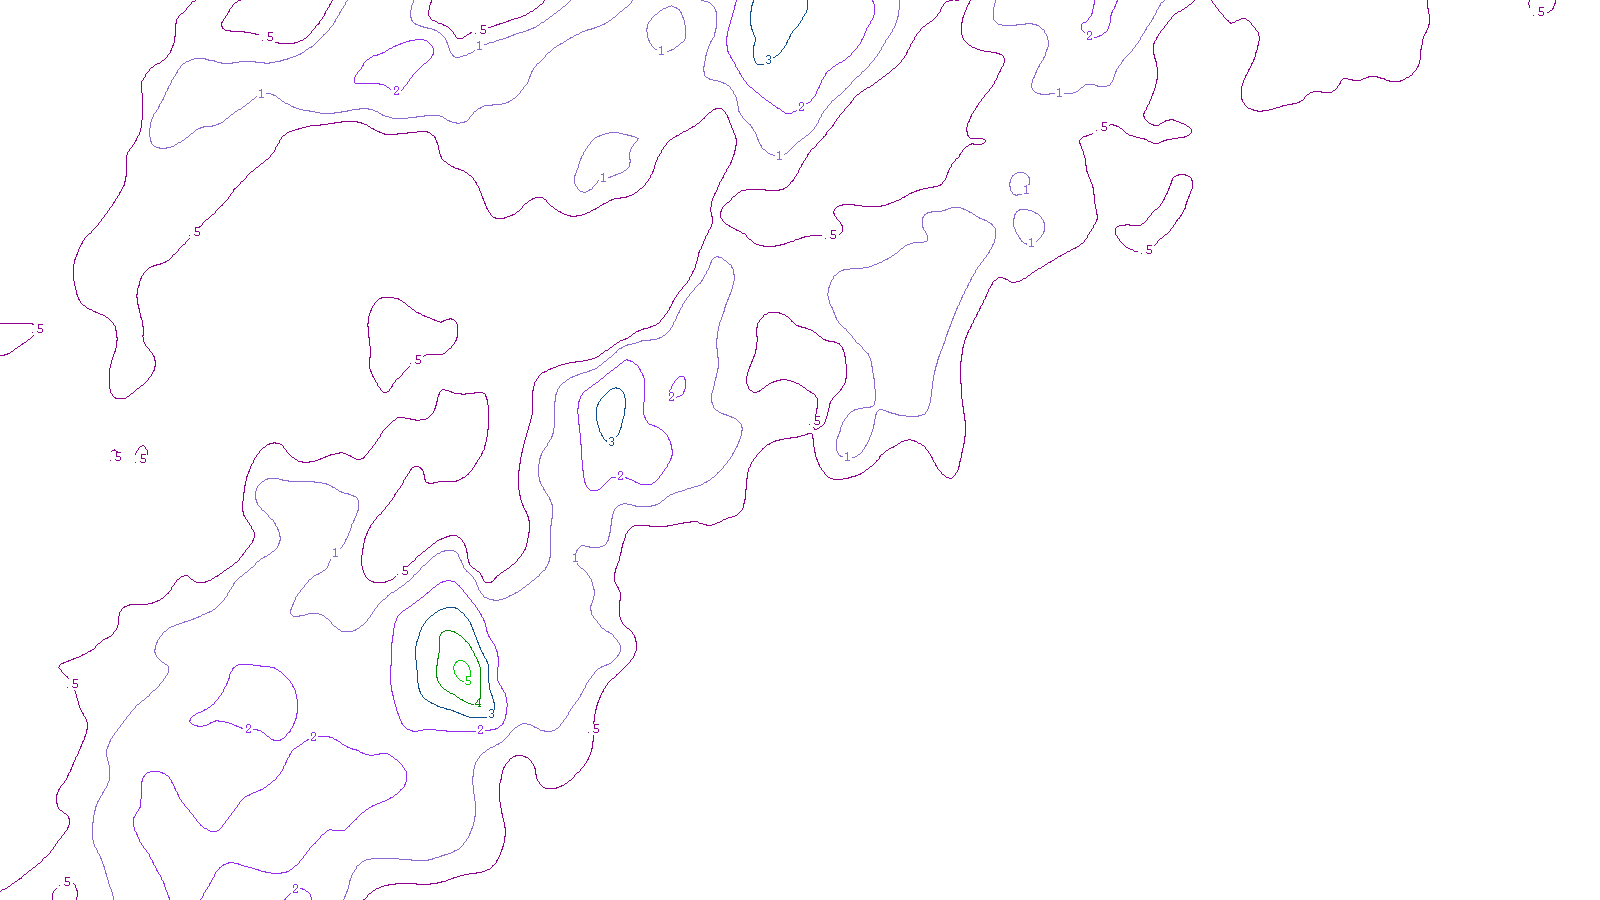The image size is (1600, 900).
Task: Click the green "4" contour label
Action: (x=478, y=704)
